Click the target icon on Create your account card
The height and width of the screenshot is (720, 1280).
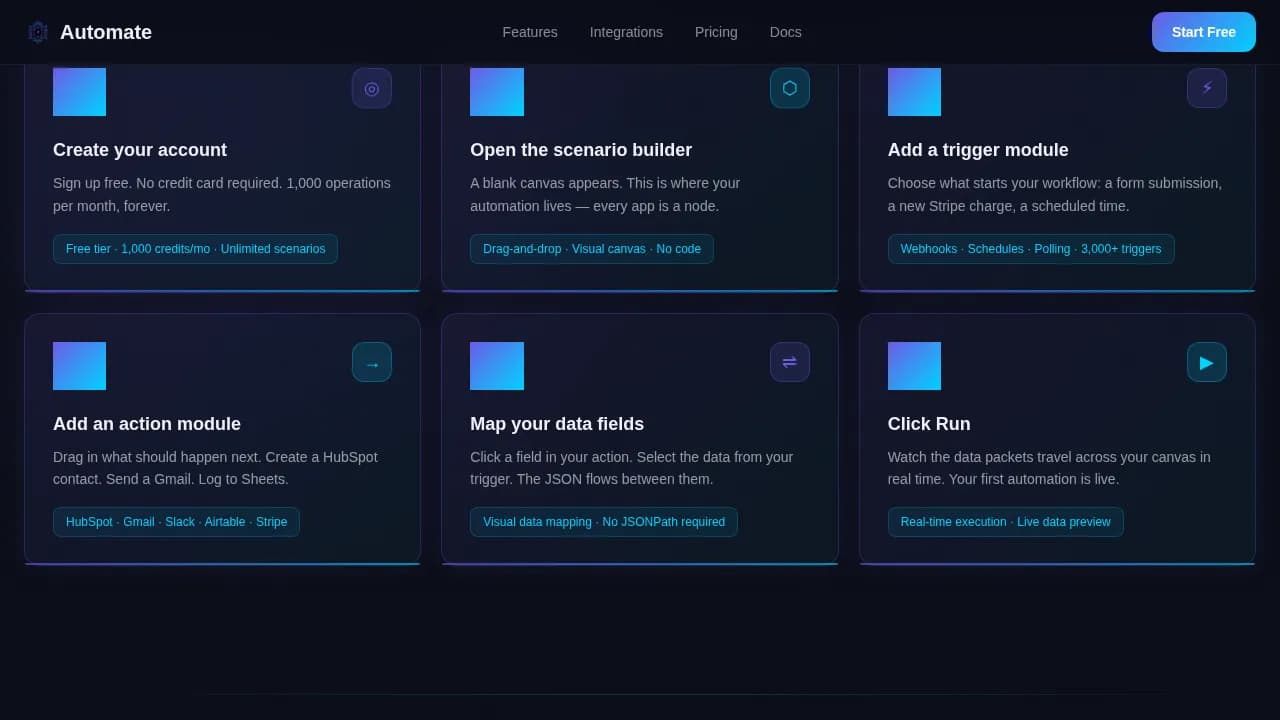coord(372,88)
